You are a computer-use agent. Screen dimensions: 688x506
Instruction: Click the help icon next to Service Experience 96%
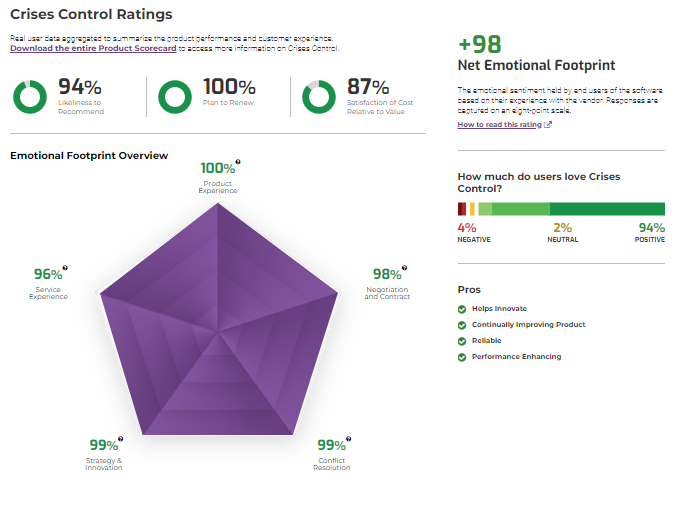65,267
